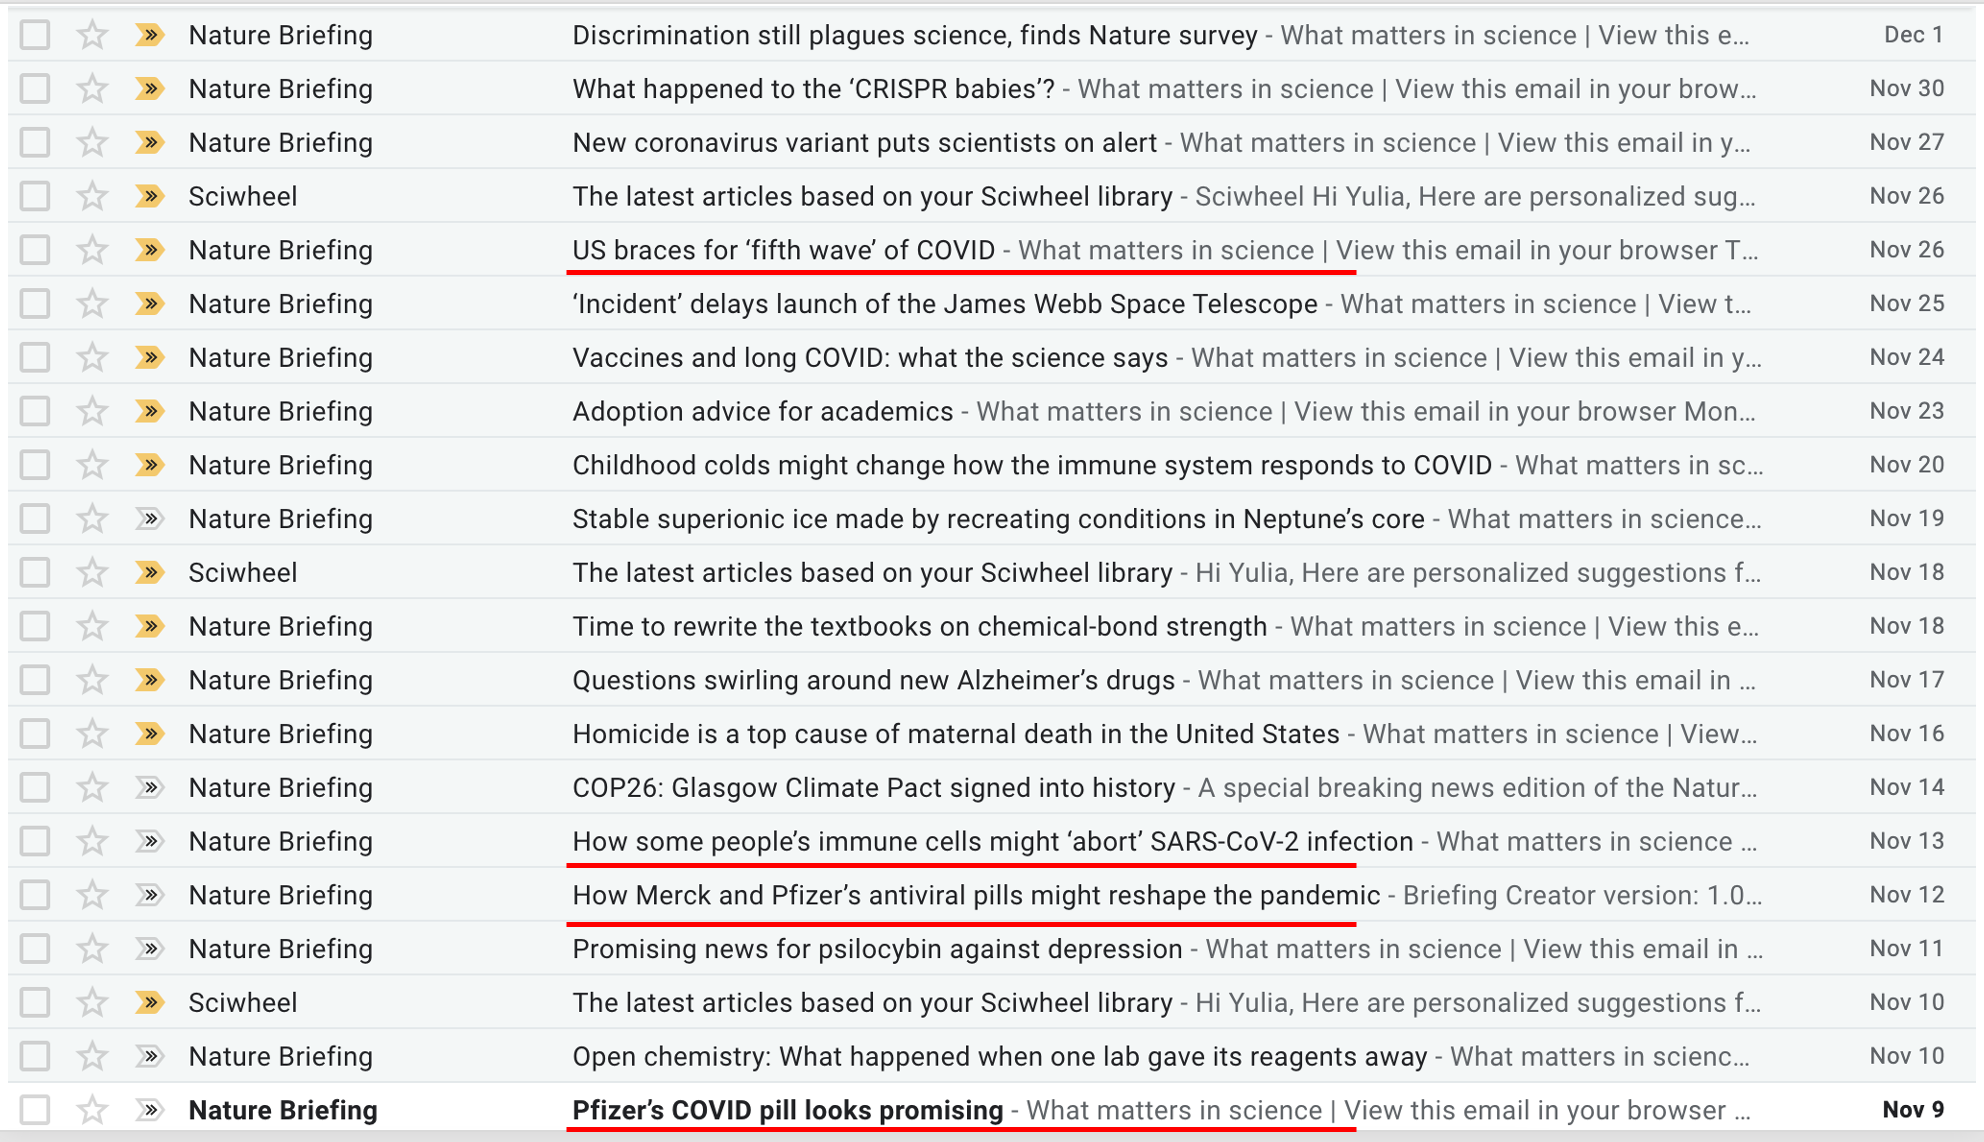The height and width of the screenshot is (1142, 1984).
Task: Click importance marker on Alzheimer's drugs email
Action: pos(150,680)
